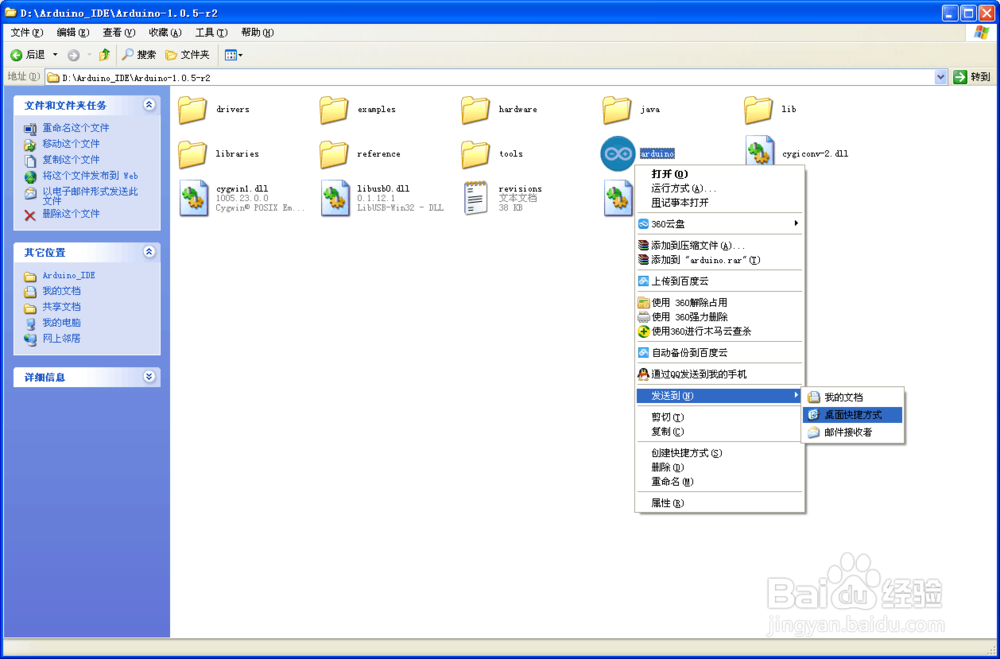Choose 上传到百度云 entry
Image resolution: width=1000 pixels, height=659 pixels.
[x=719, y=281]
